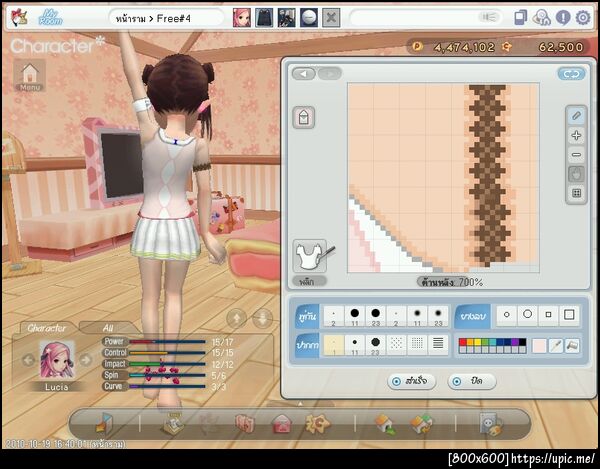
Task: Undo with the back arrow button
Action: click(304, 73)
